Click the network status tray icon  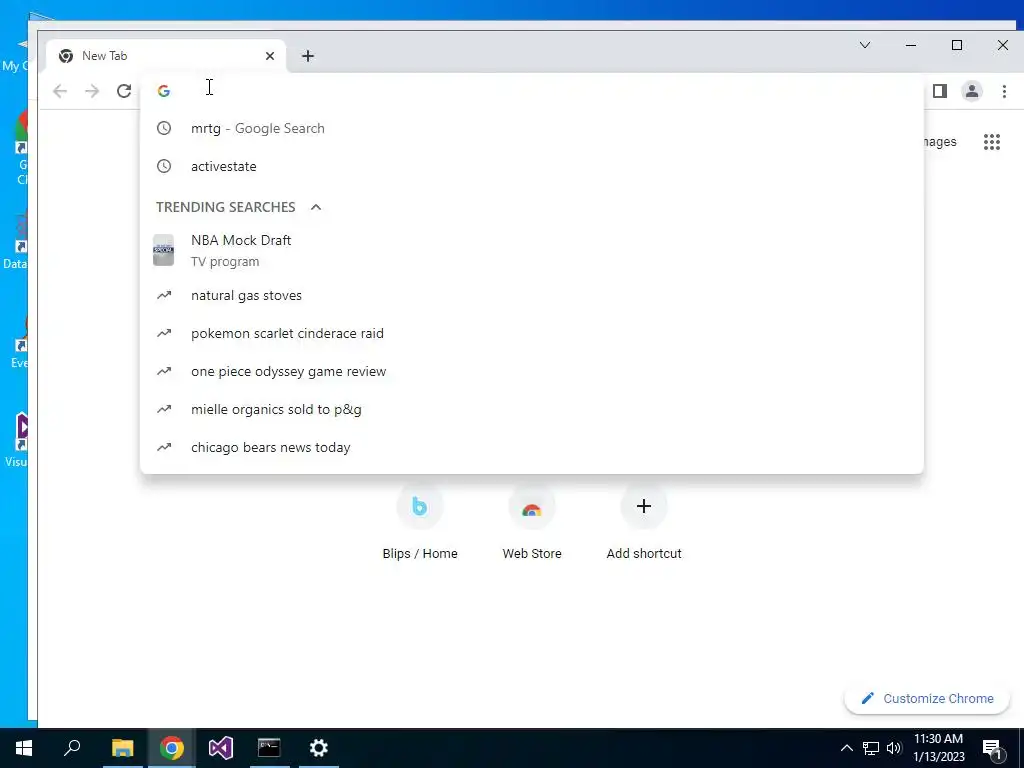pos(871,748)
